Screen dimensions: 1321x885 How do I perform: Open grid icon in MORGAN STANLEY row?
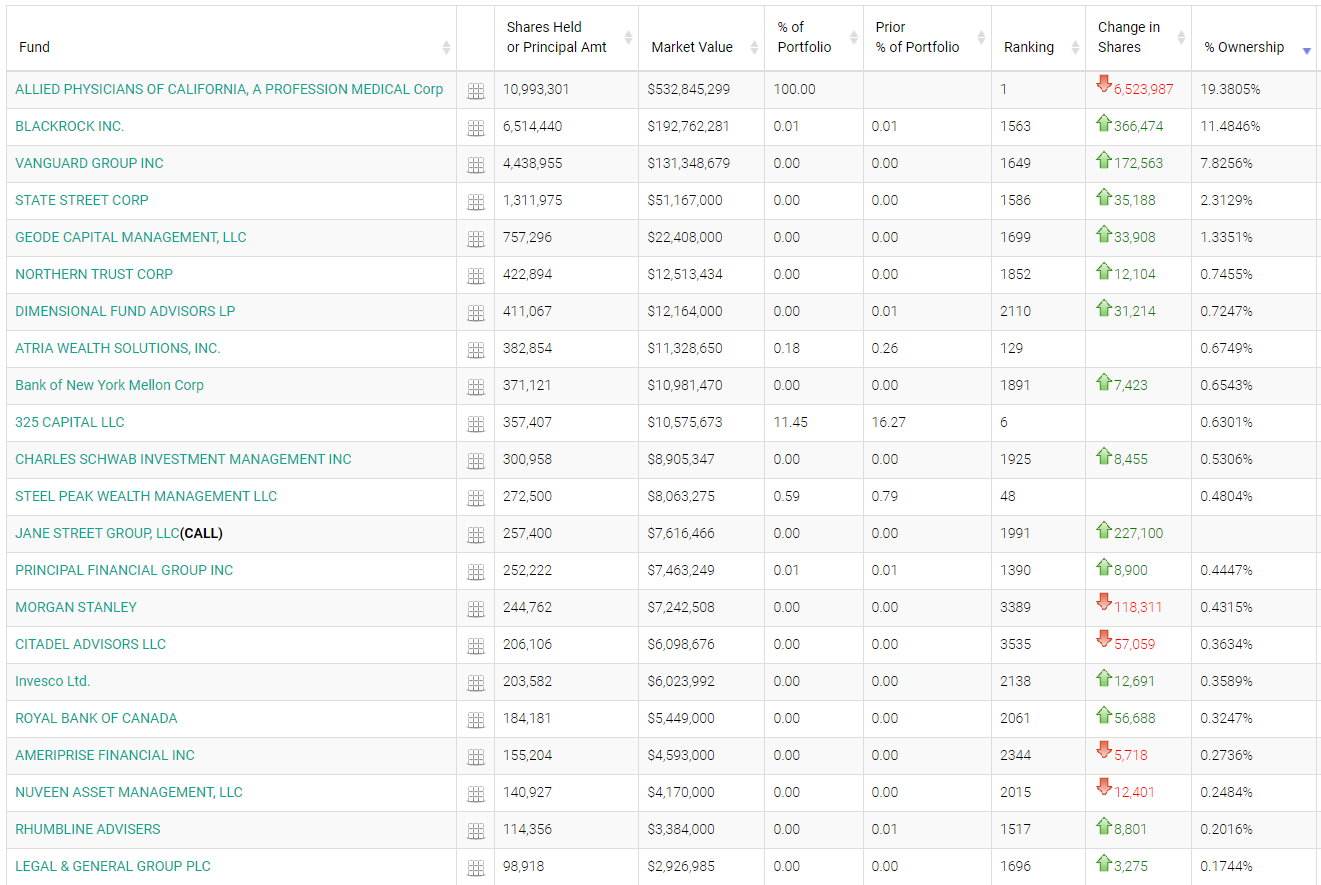click(476, 609)
